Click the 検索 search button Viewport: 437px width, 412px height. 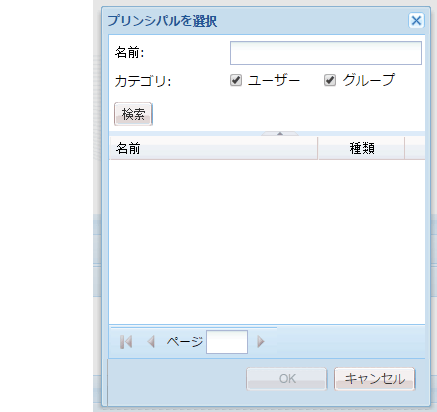133,114
